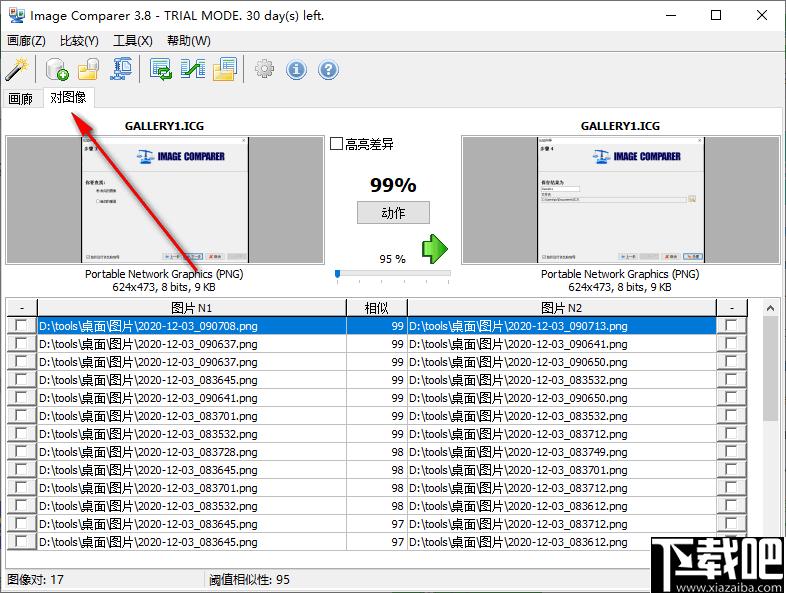
Task: Select the 对图像 tab
Action: (x=68, y=97)
